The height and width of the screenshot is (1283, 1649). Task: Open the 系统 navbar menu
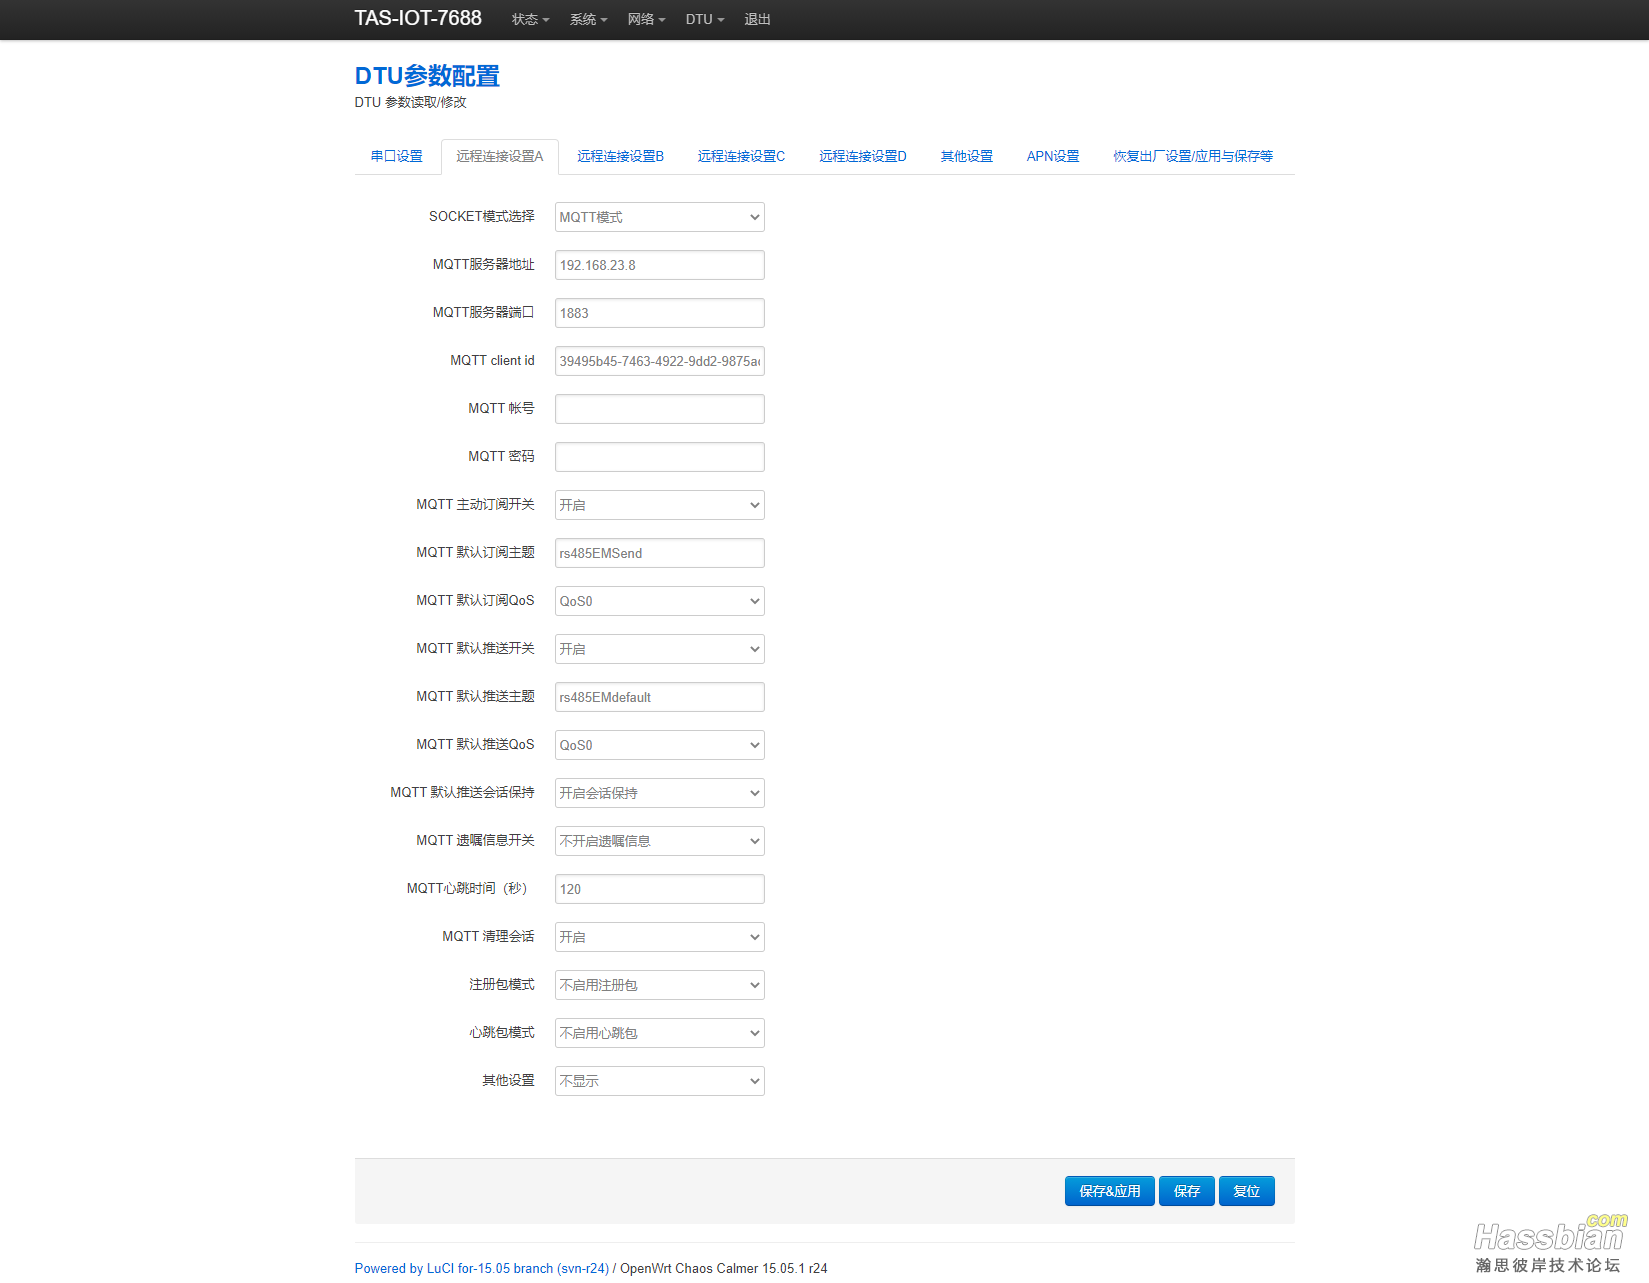(588, 19)
